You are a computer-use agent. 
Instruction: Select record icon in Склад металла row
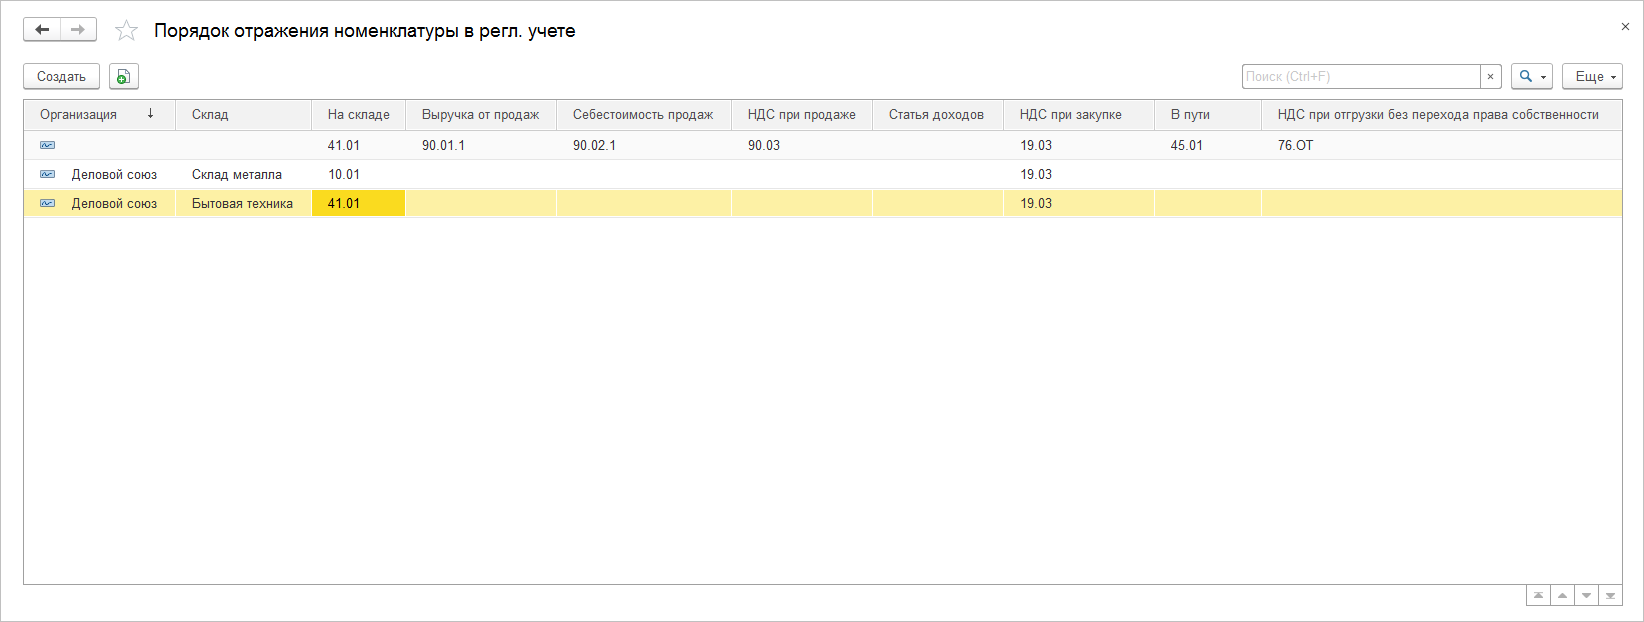click(x=47, y=174)
